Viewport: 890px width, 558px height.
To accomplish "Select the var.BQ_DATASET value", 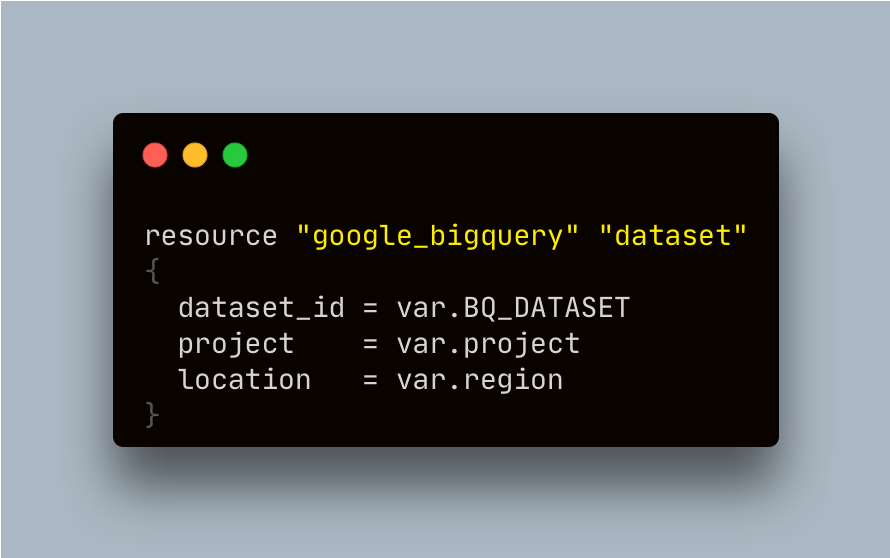I will click(514, 308).
